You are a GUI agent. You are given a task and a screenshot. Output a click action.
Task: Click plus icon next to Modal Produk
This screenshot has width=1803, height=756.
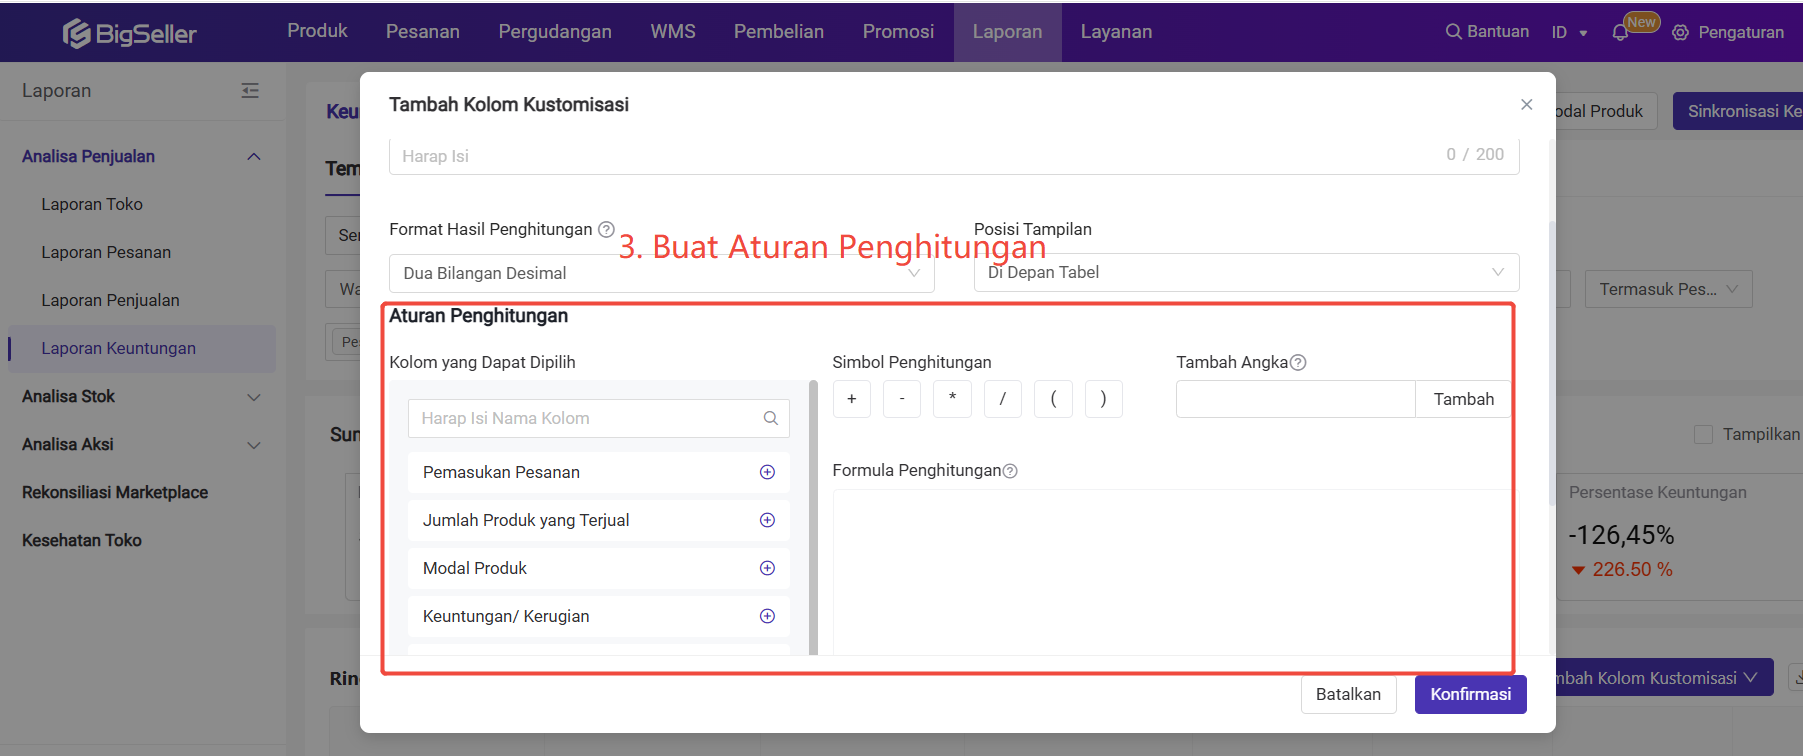767,568
